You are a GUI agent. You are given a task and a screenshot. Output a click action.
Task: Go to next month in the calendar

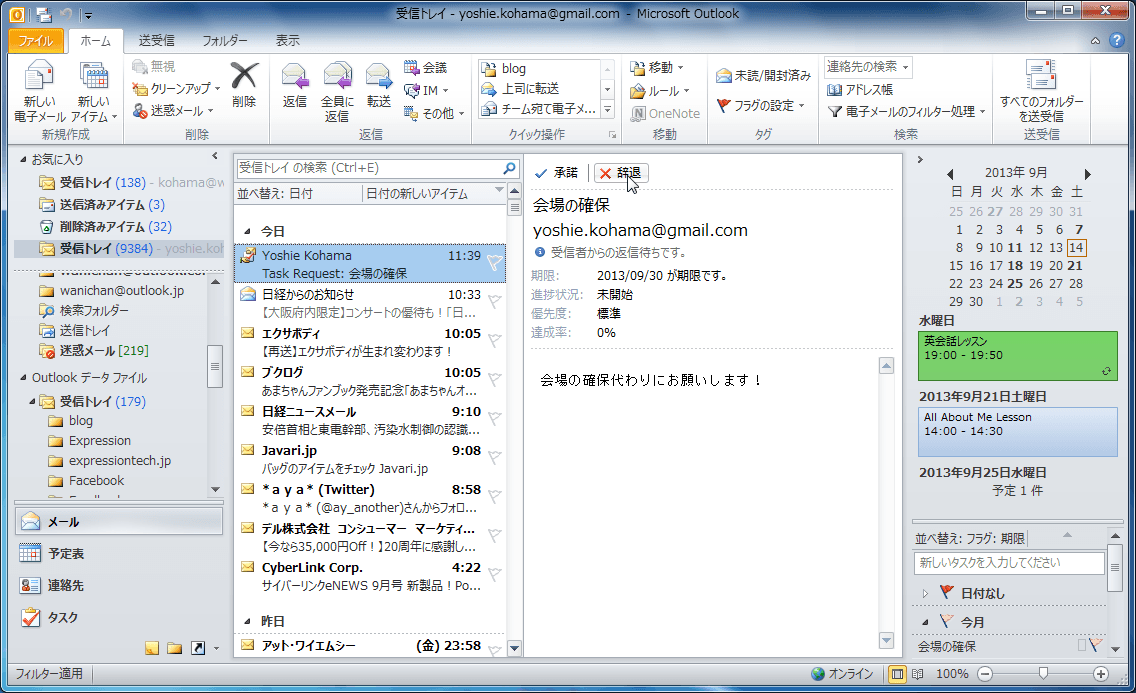coord(1087,174)
